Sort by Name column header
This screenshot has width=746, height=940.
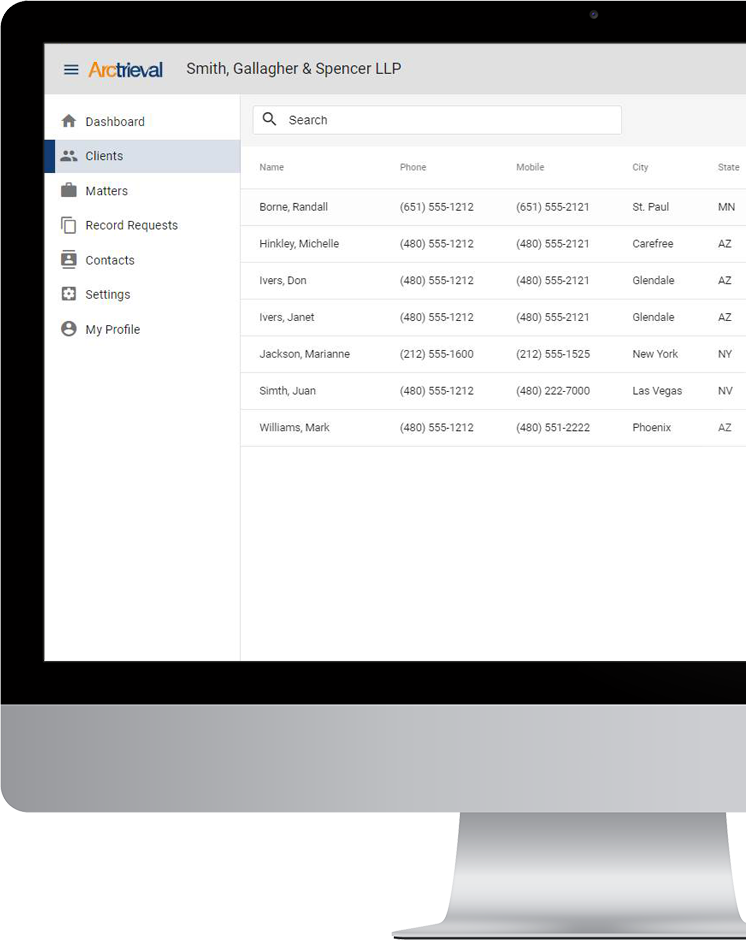[272, 167]
